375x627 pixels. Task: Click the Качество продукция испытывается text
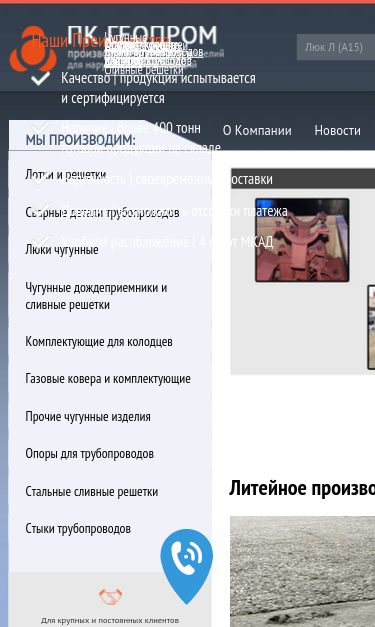pyautogui.click(x=158, y=88)
